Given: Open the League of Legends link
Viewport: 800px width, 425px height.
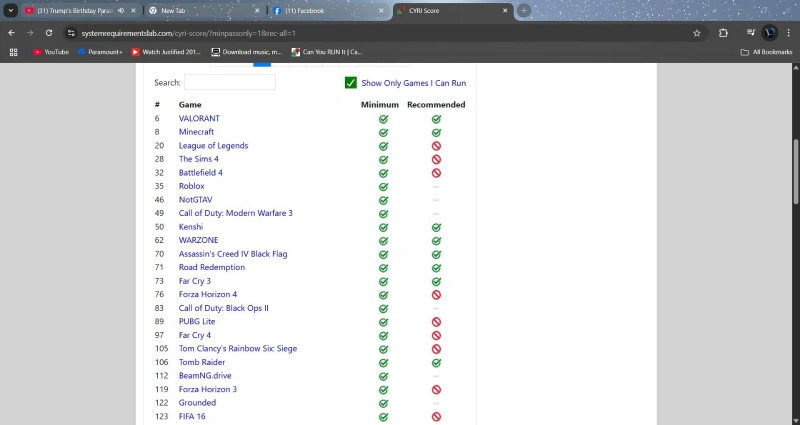Looking at the screenshot, I should 213,145.
